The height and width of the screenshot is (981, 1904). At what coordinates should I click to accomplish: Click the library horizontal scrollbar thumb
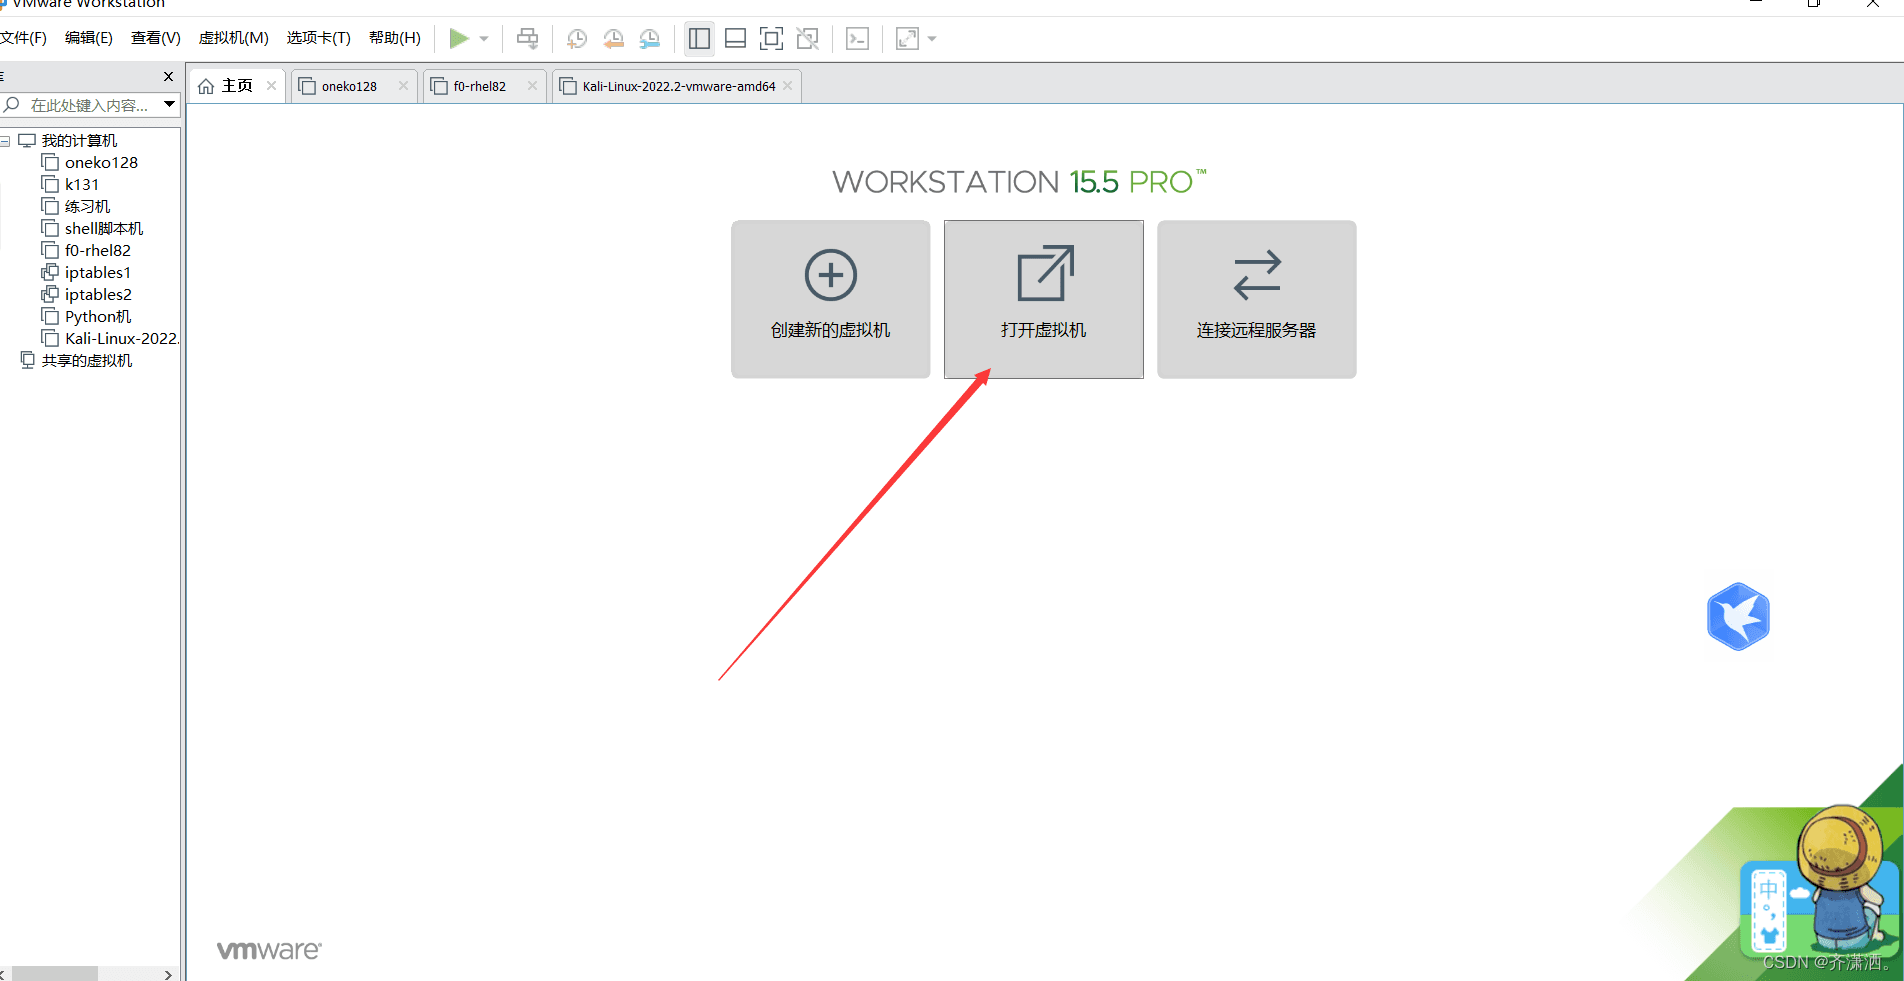54,973
